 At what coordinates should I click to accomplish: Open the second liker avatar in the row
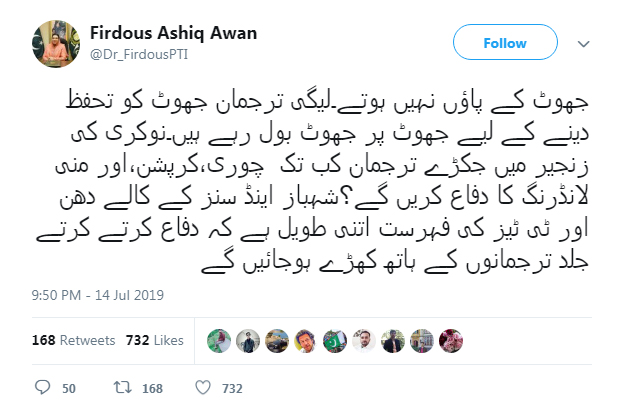[x=248, y=341]
